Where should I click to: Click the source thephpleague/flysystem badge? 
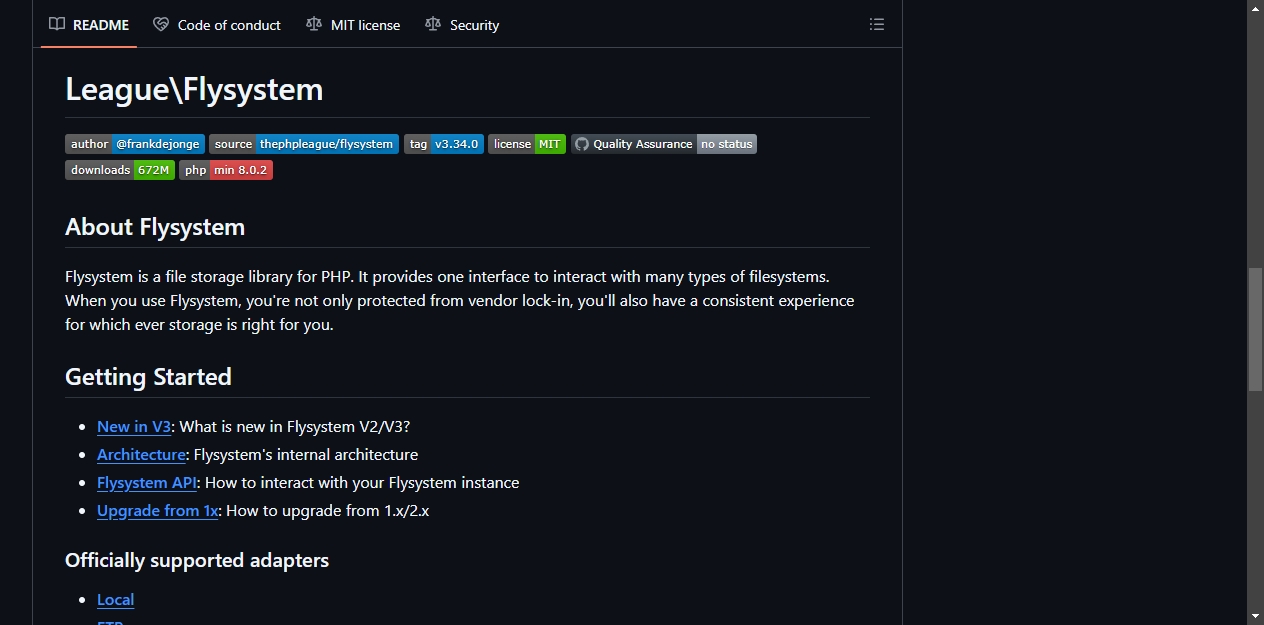tap(304, 144)
